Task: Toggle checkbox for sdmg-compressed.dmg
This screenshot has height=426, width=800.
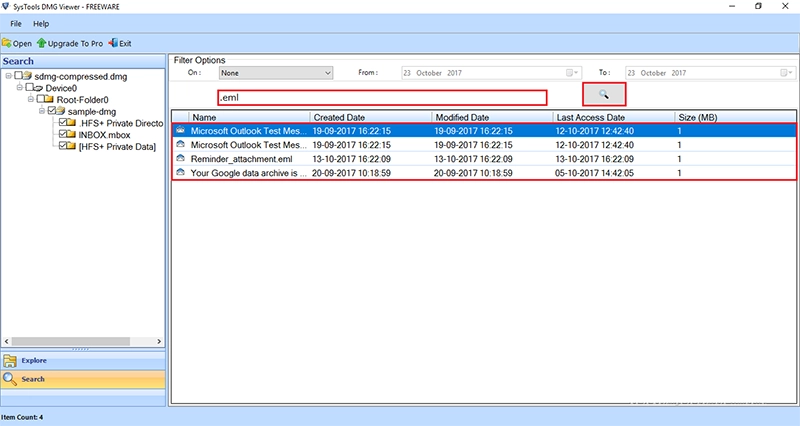Action: point(18,76)
